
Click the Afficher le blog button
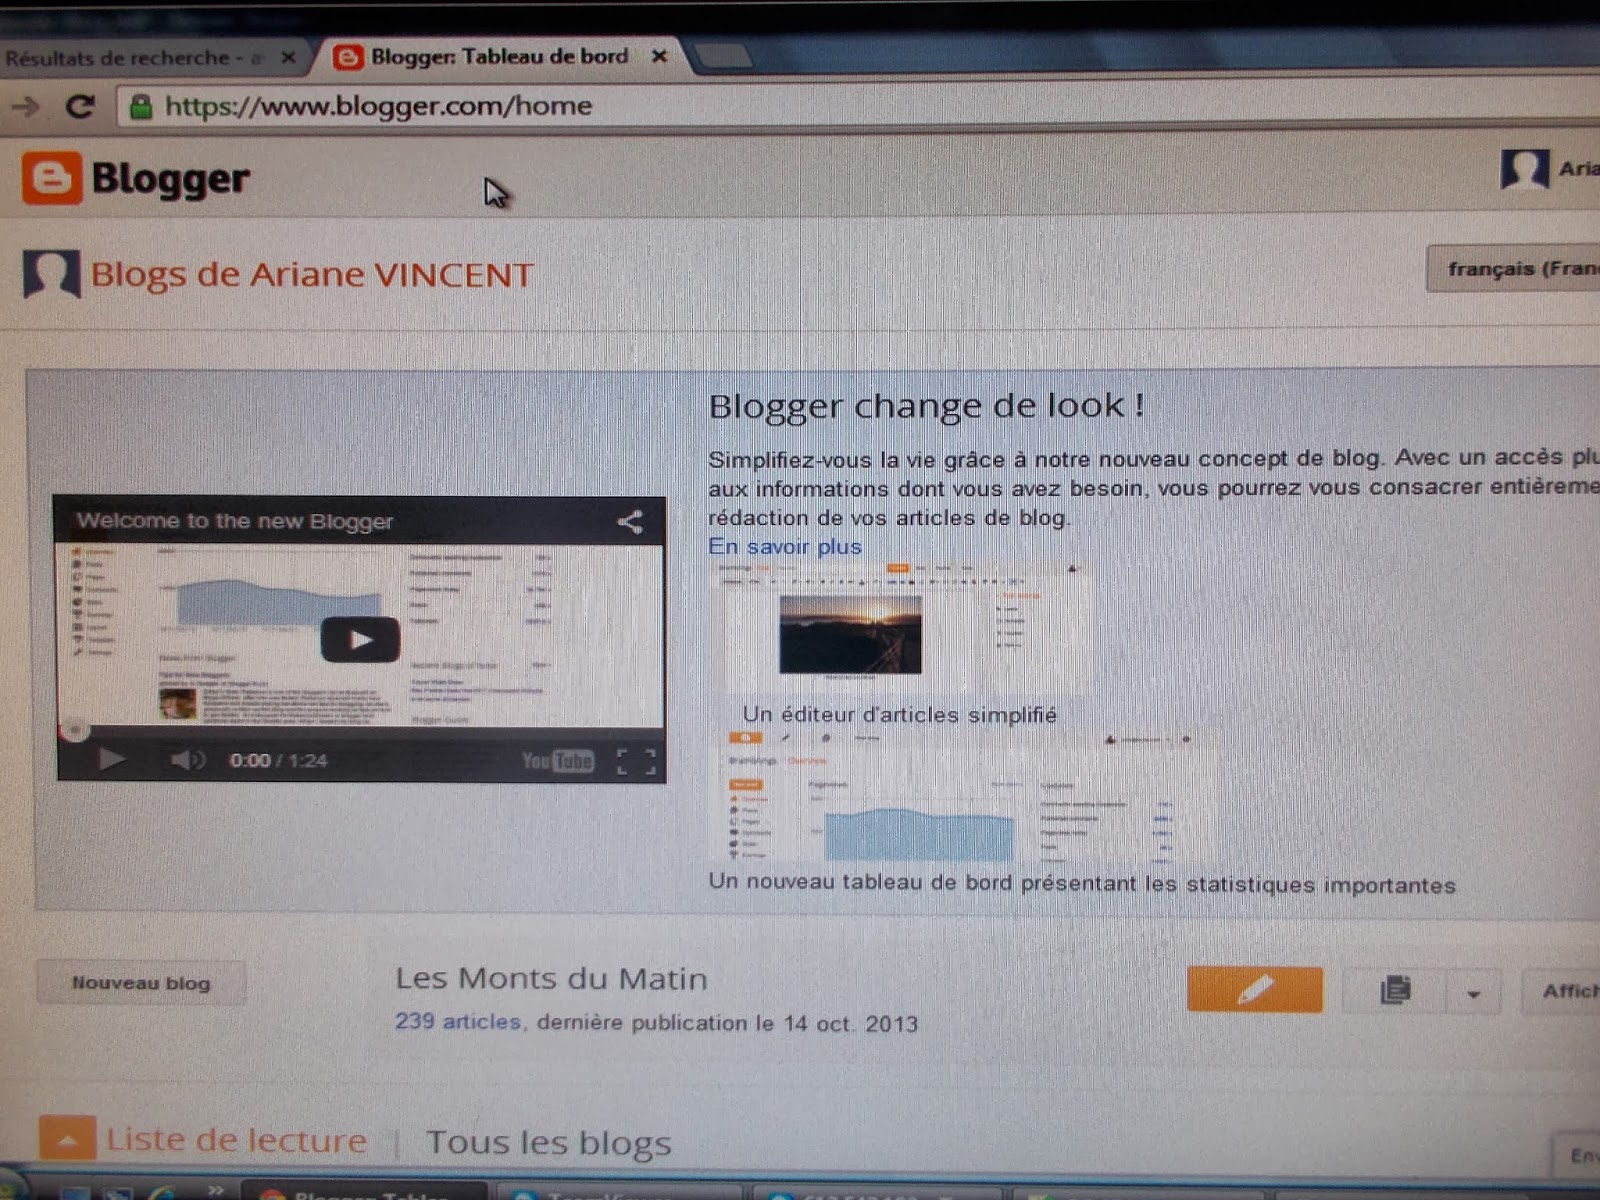[x=1562, y=992]
